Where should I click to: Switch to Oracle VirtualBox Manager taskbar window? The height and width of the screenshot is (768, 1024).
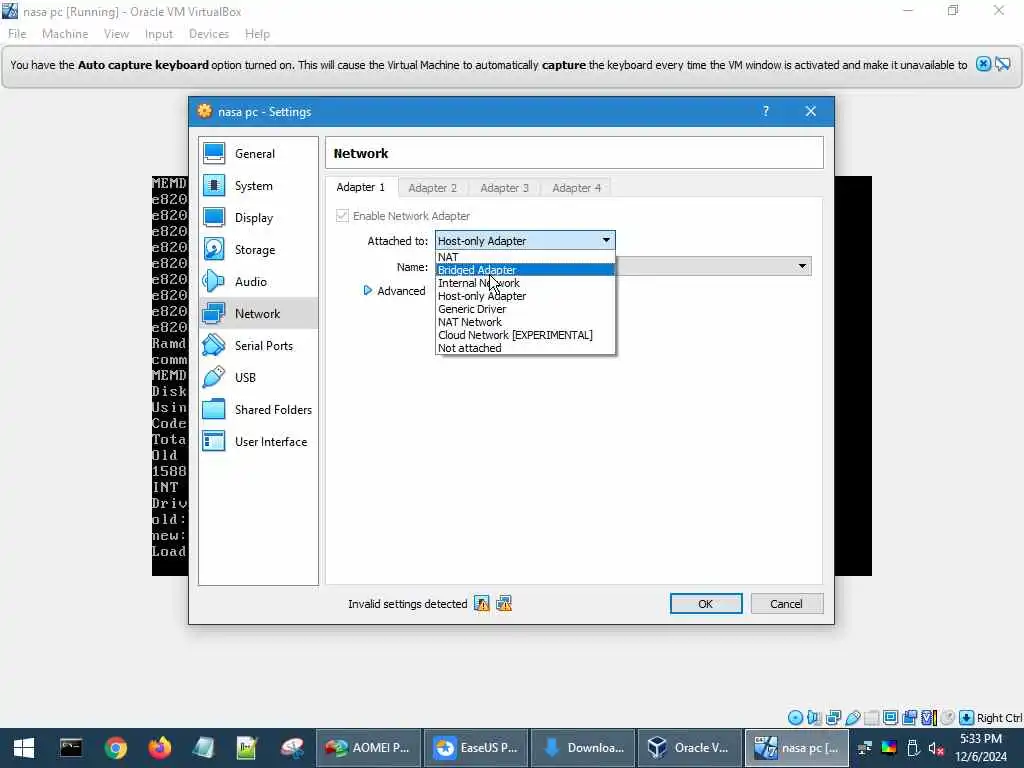tap(690, 748)
